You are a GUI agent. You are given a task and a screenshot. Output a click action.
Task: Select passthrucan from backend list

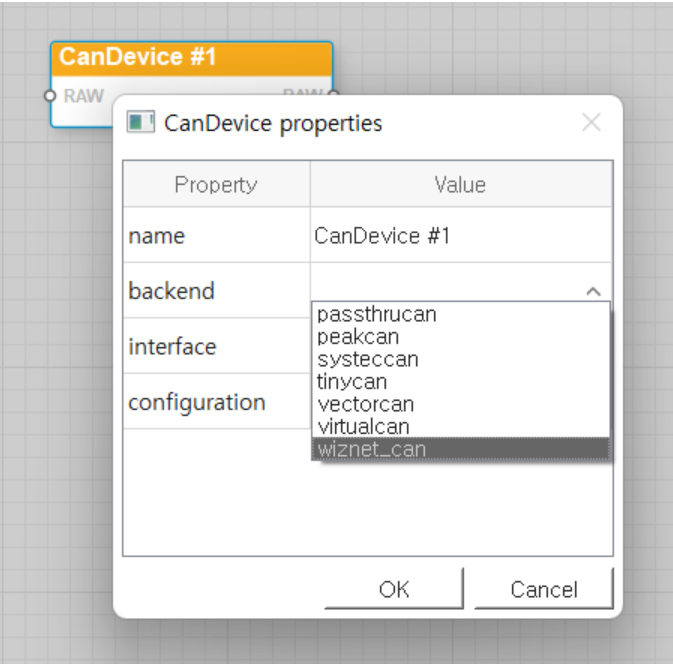pyautogui.click(x=376, y=314)
